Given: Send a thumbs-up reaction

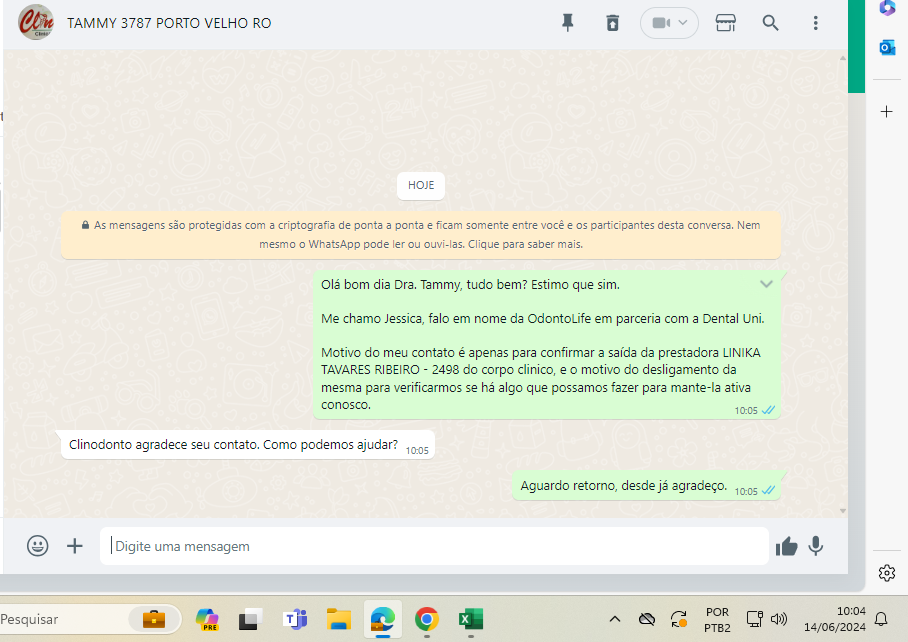Looking at the screenshot, I should coord(786,546).
